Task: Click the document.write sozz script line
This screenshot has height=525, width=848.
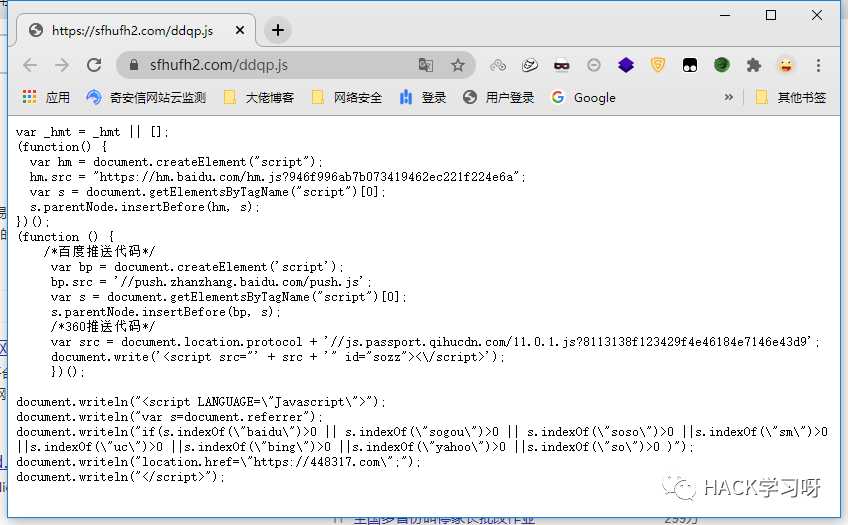Action: 278,357
